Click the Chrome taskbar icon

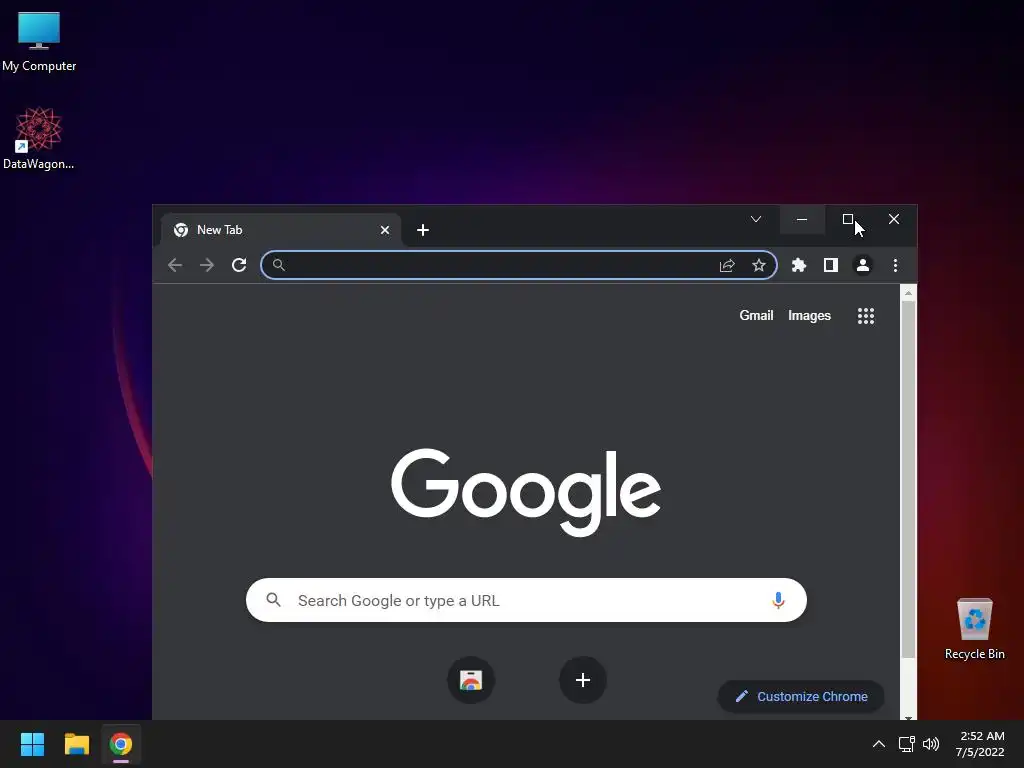(x=120, y=744)
